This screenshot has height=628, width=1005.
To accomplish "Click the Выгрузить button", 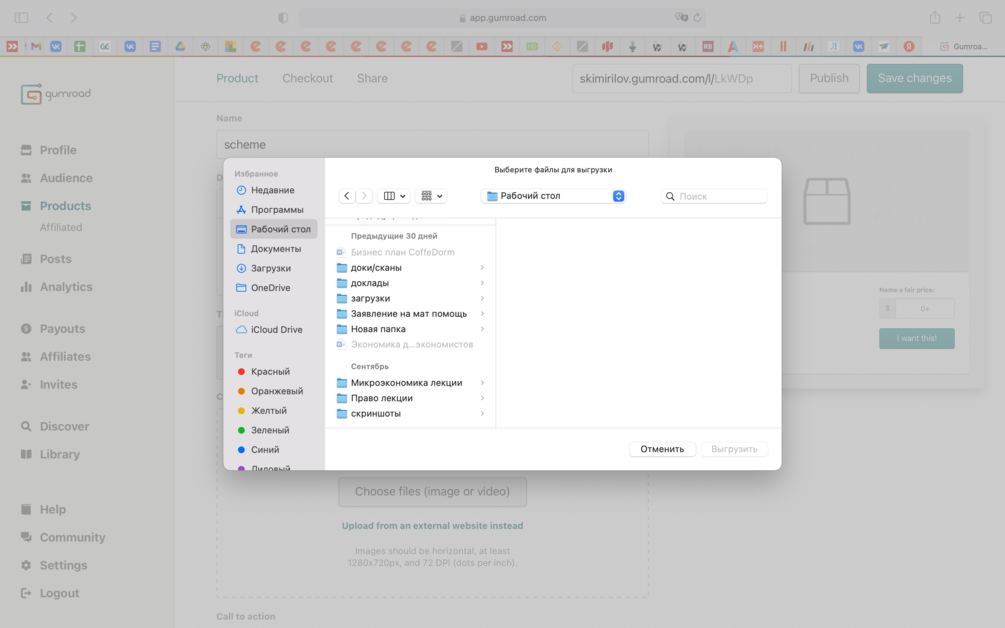I will [735, 449].
